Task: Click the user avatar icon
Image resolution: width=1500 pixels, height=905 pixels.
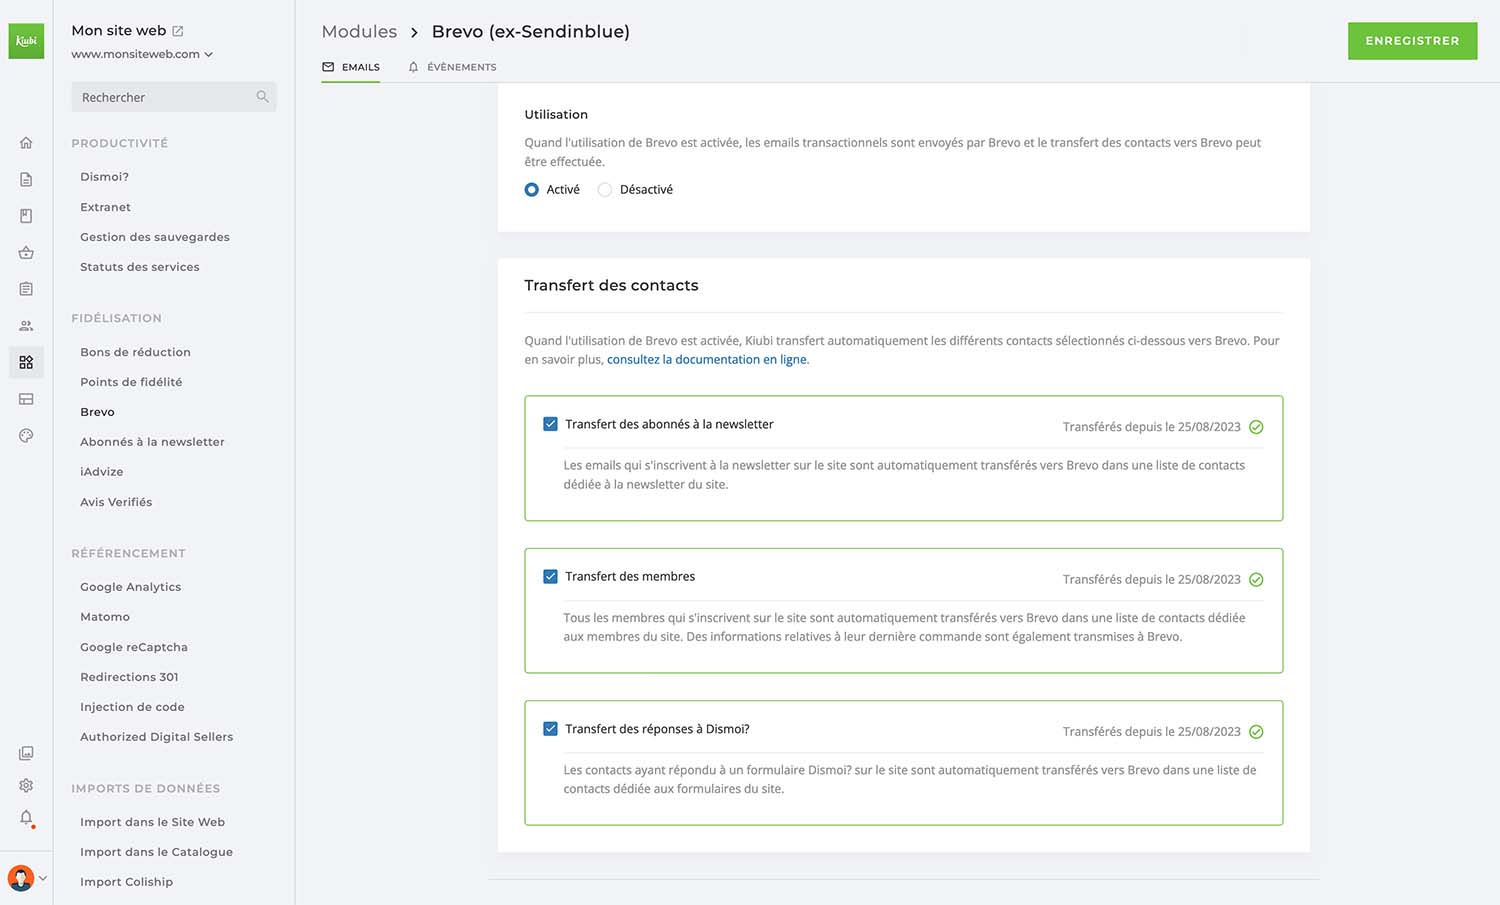Action: click(20, 878)
